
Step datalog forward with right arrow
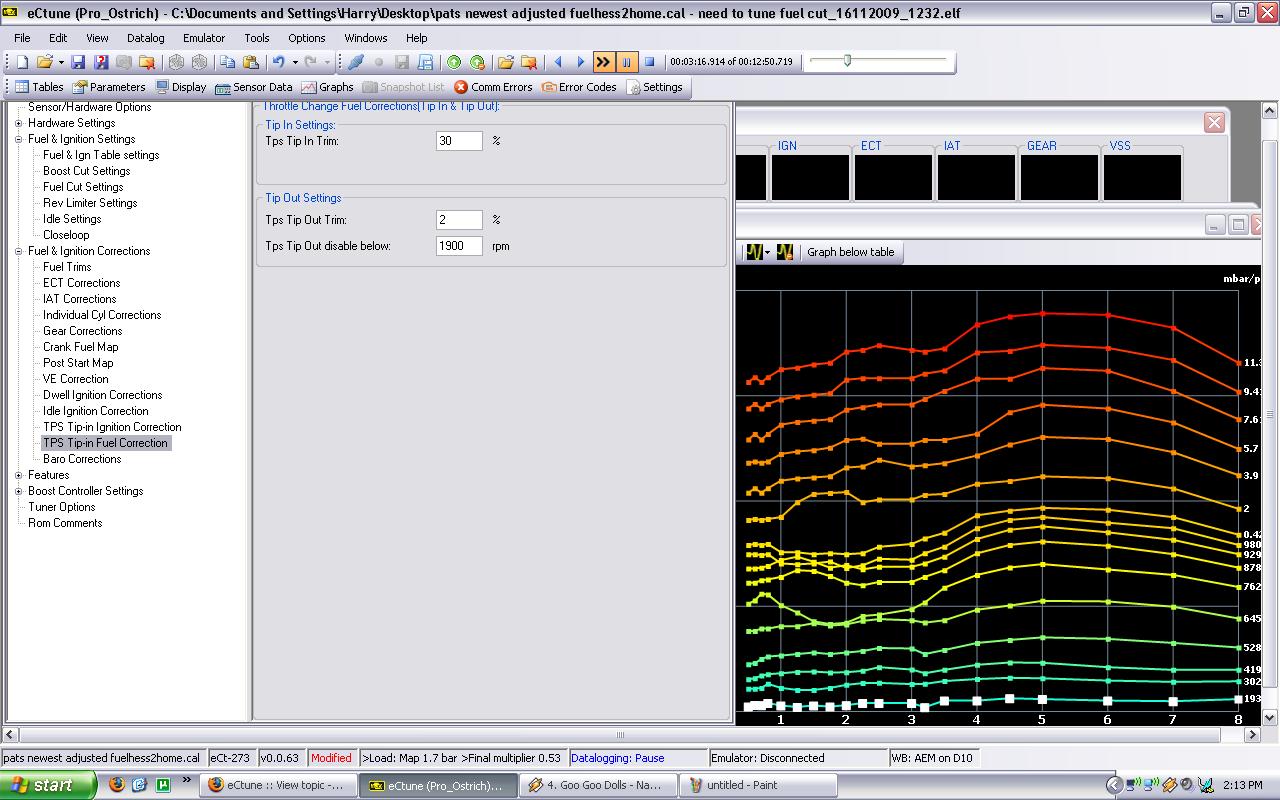(x=581, y=62)
